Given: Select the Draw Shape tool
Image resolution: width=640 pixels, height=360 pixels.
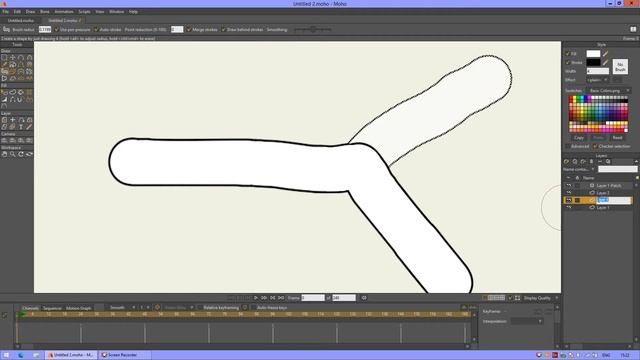Looking at the screenshot, I should tap(13, 64).
